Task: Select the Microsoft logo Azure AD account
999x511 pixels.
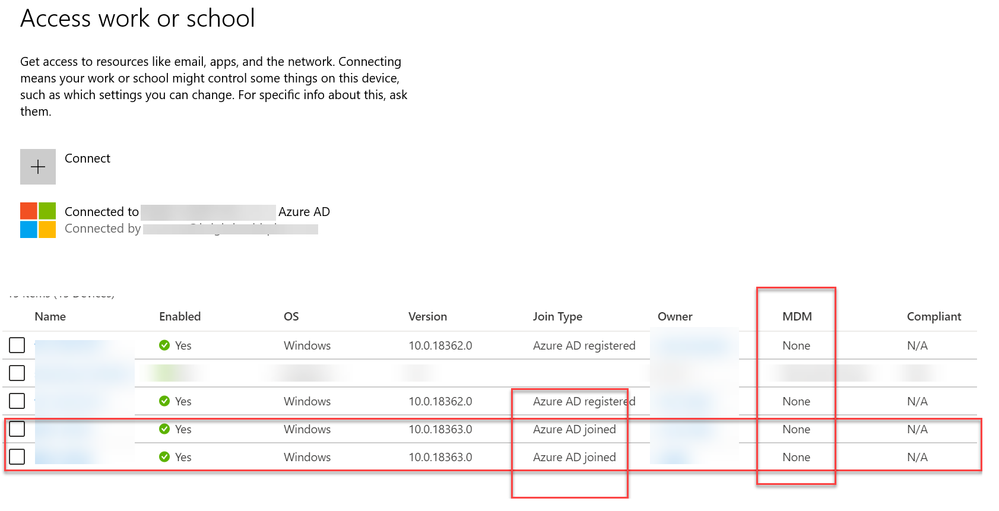Action: (x=38, y=220)
